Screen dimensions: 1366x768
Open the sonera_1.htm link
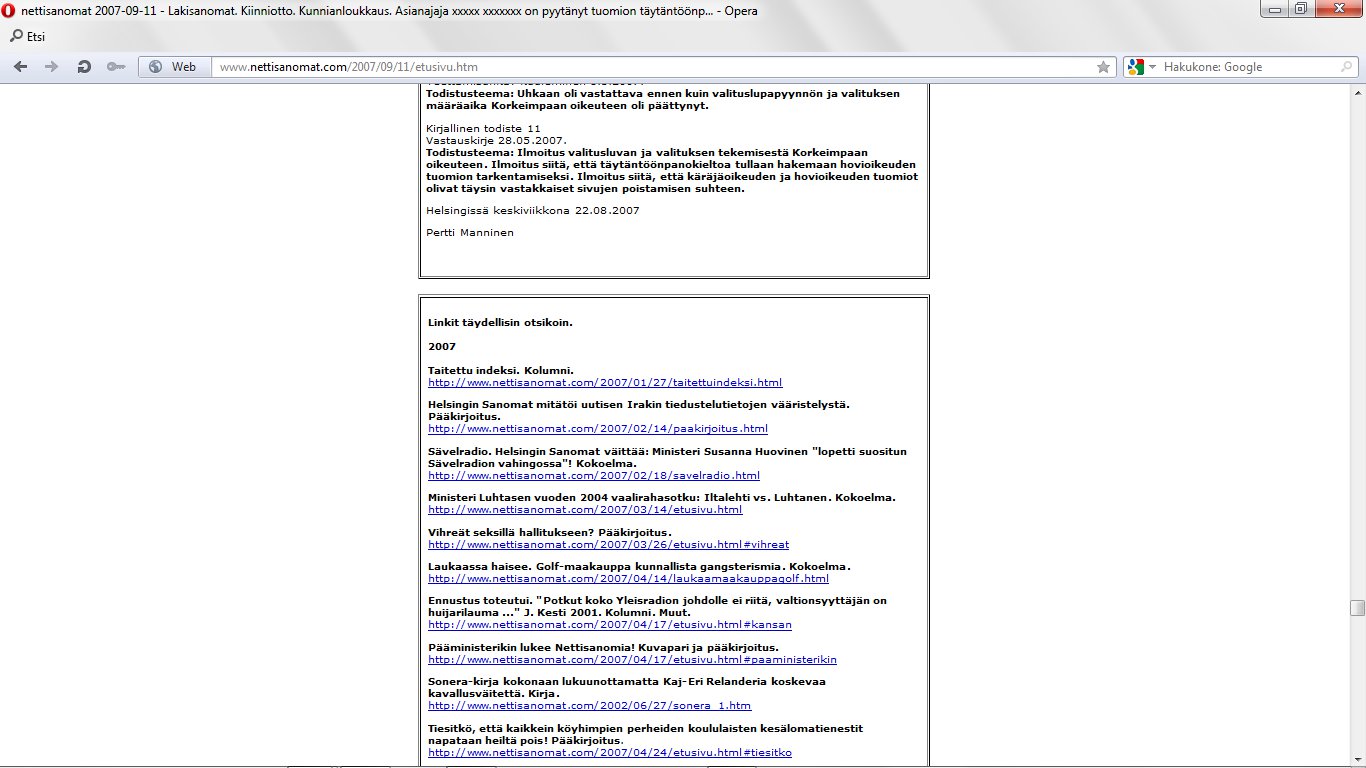(x=589, y=706)
